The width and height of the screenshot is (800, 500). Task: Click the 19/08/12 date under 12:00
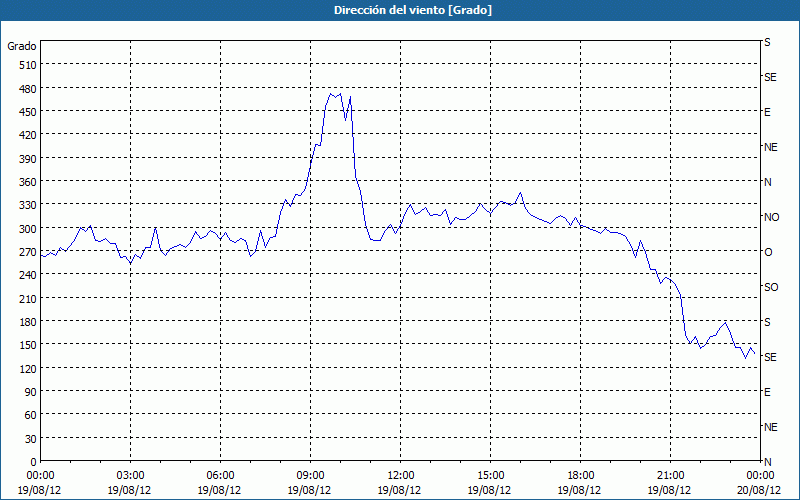tap(399, 490)
